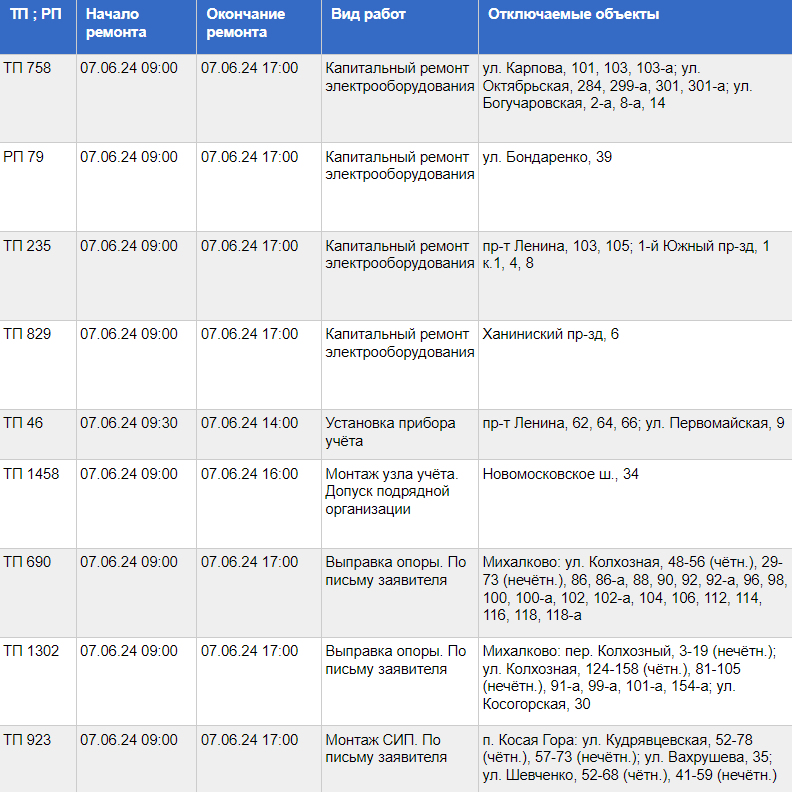Viewport: 792px width, 792px height.
Task: Select the "Отключаемые объекты" column header
Action: (574, 15)
